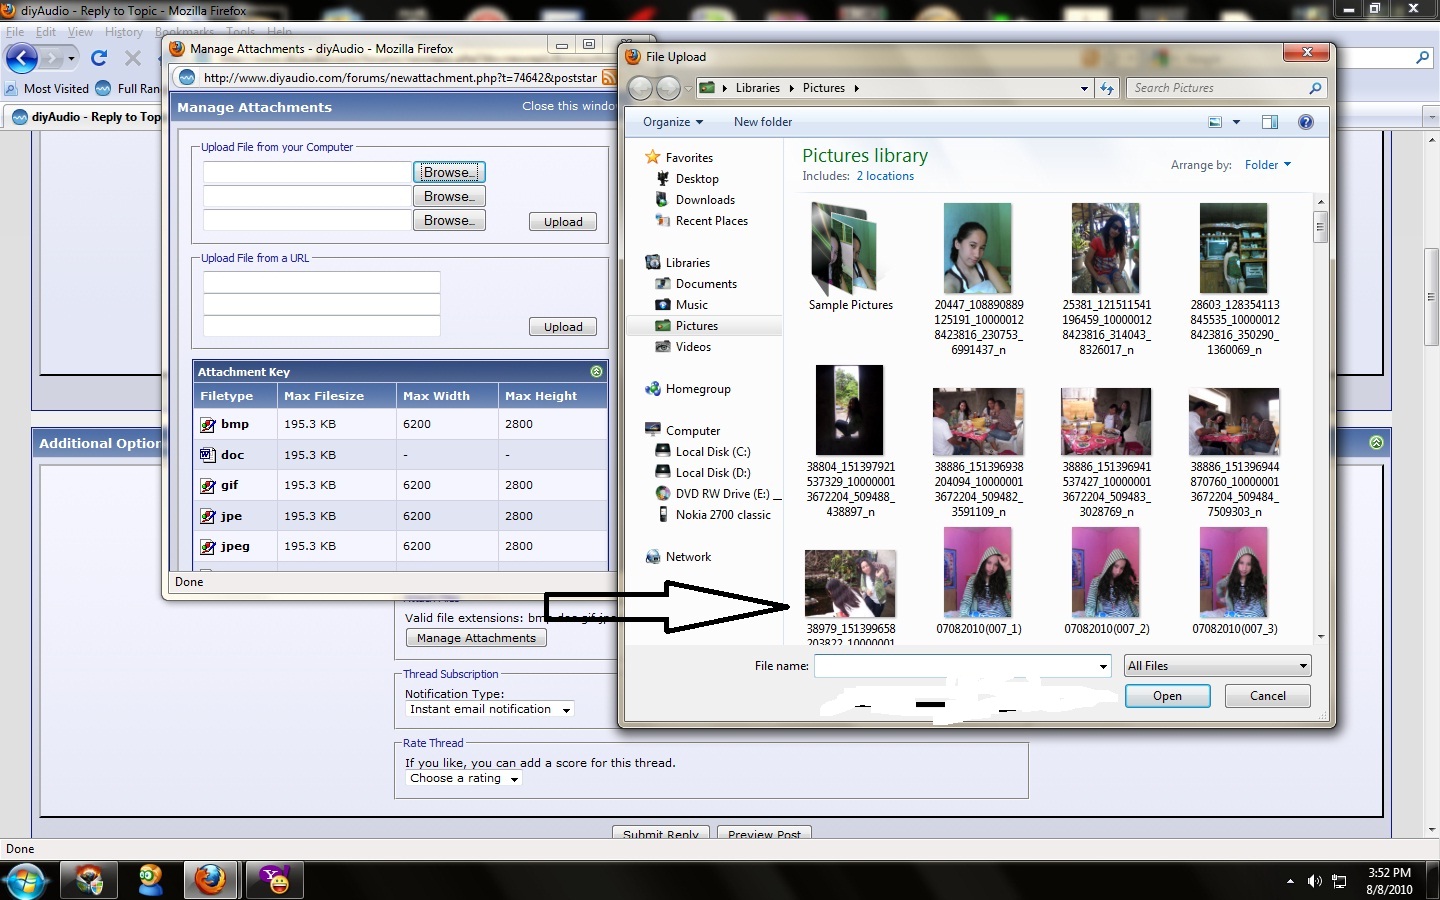
Task: Open Choose a rating dropdown
Action: 464,778
